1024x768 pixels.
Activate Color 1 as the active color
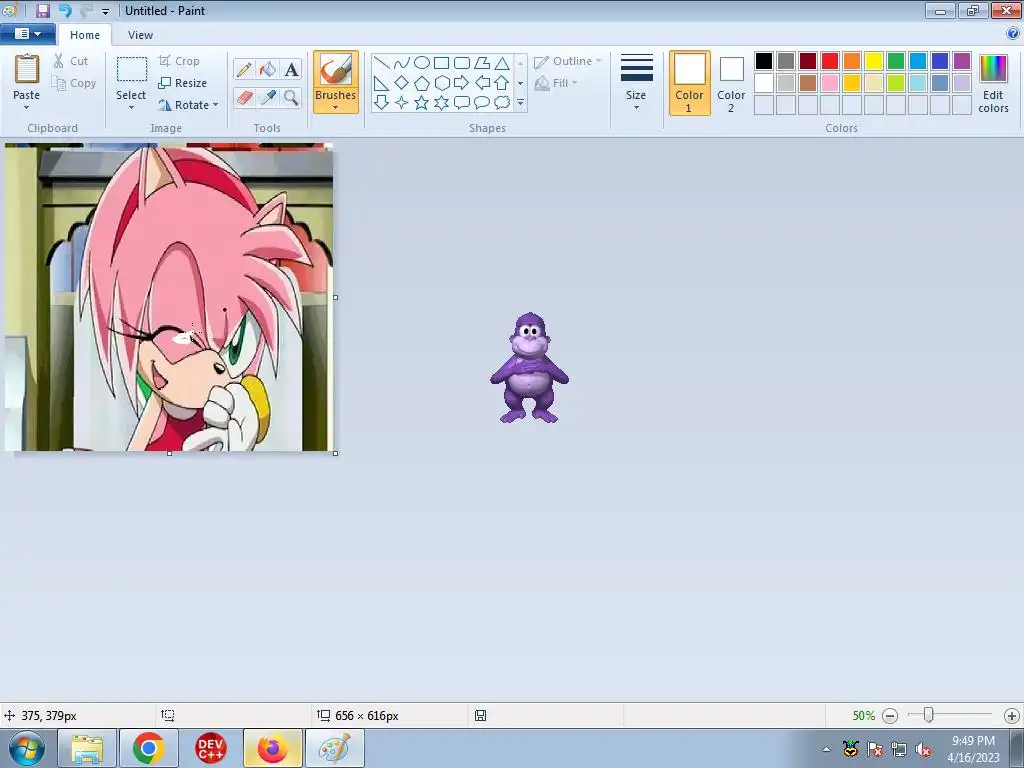(x=690, y=83)
